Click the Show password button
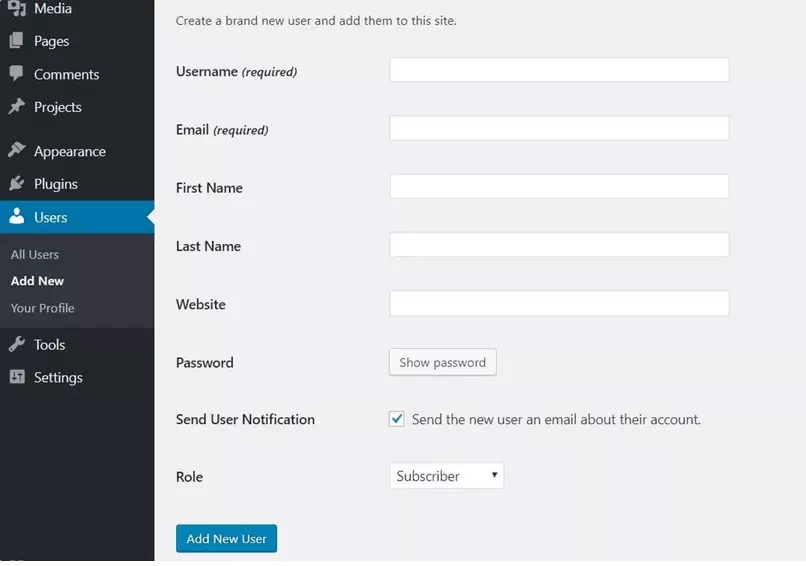The height and width of the screenshot is (566, 806). tap(442, 362)
